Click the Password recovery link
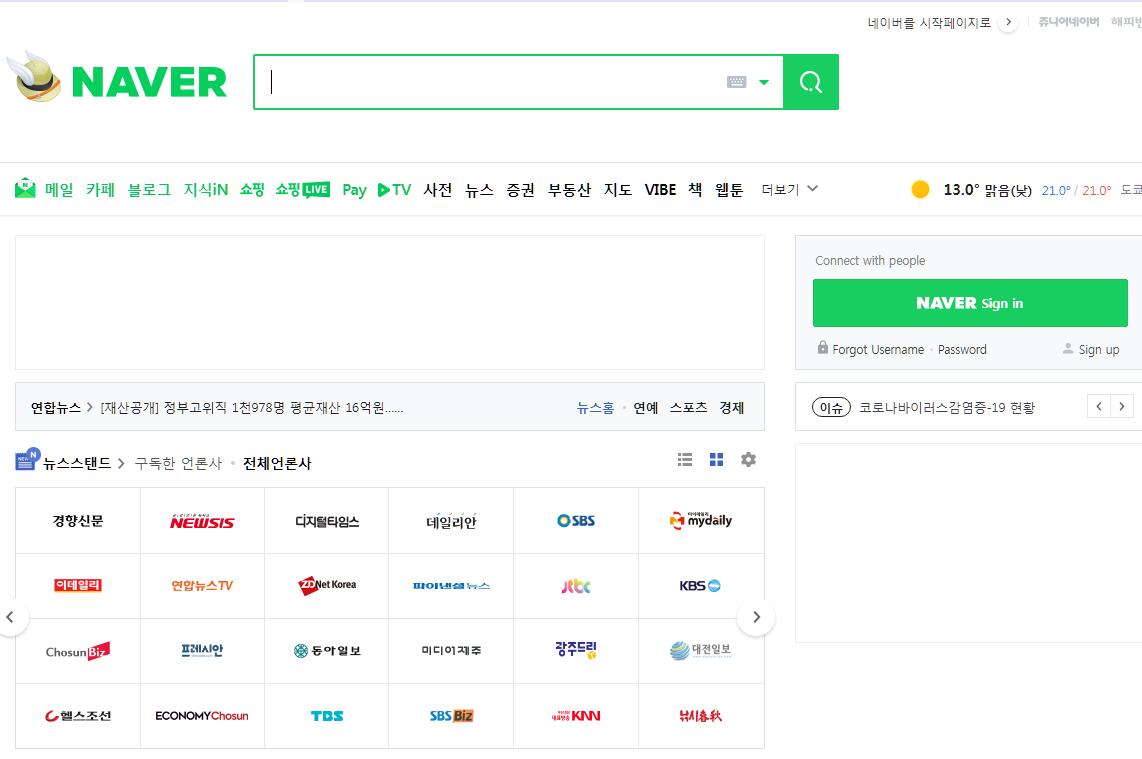 (x=962, y=350)
